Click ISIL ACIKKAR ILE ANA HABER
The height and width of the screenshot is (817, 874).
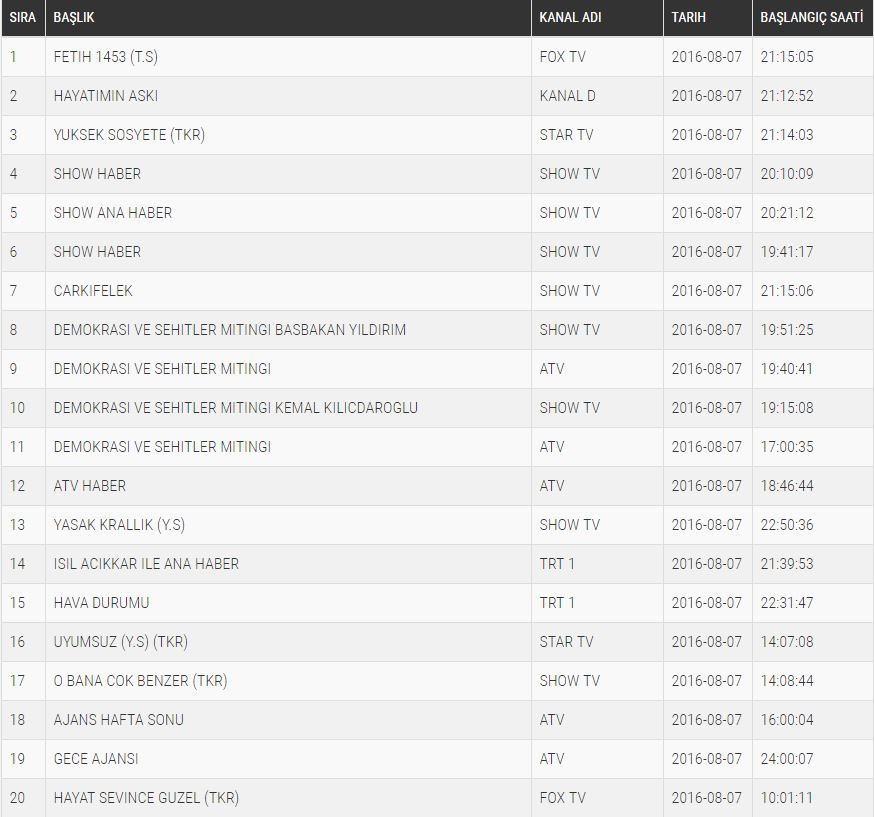(x=146, y=564)
